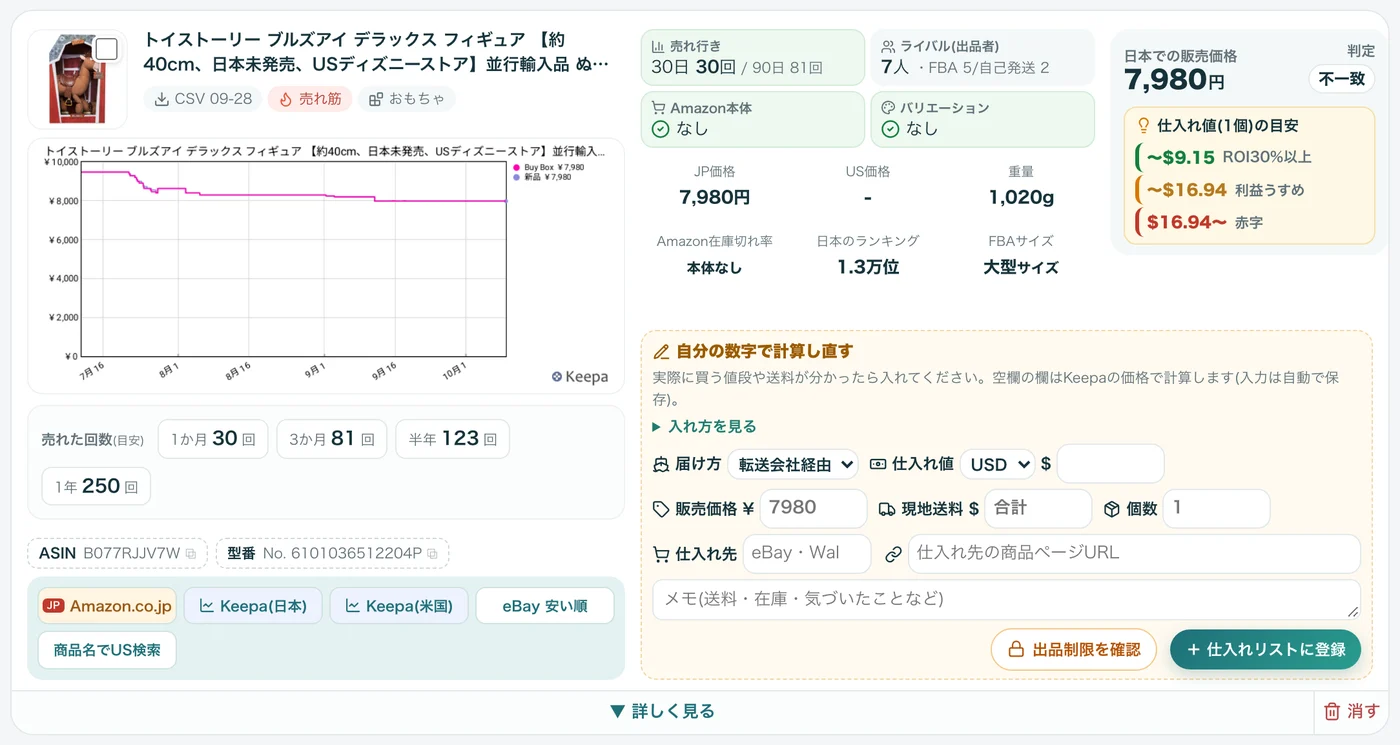
Task: Copy the 型番 using its copy icon
Action: click(432, 553)
